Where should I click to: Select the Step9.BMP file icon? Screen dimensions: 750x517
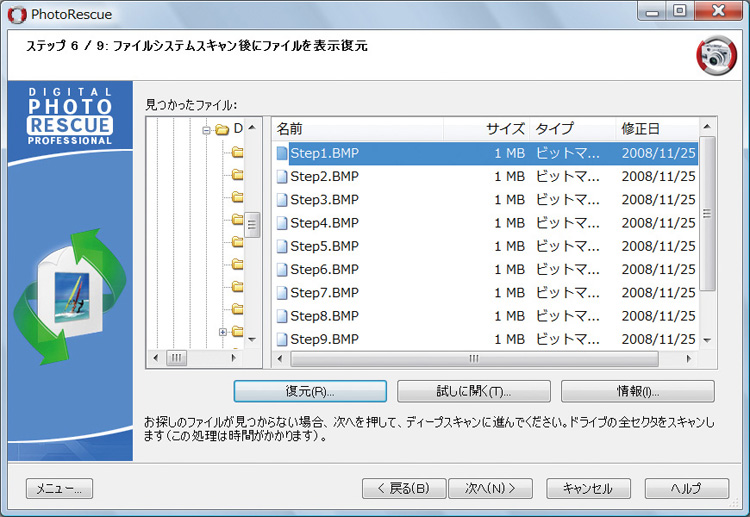pos(282,340)
